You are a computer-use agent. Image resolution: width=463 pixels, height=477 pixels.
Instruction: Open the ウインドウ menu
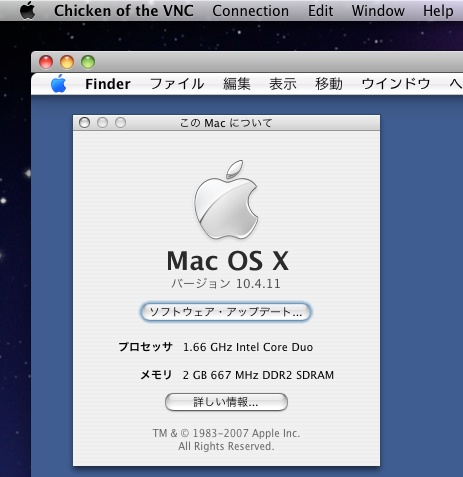point(396,84)
